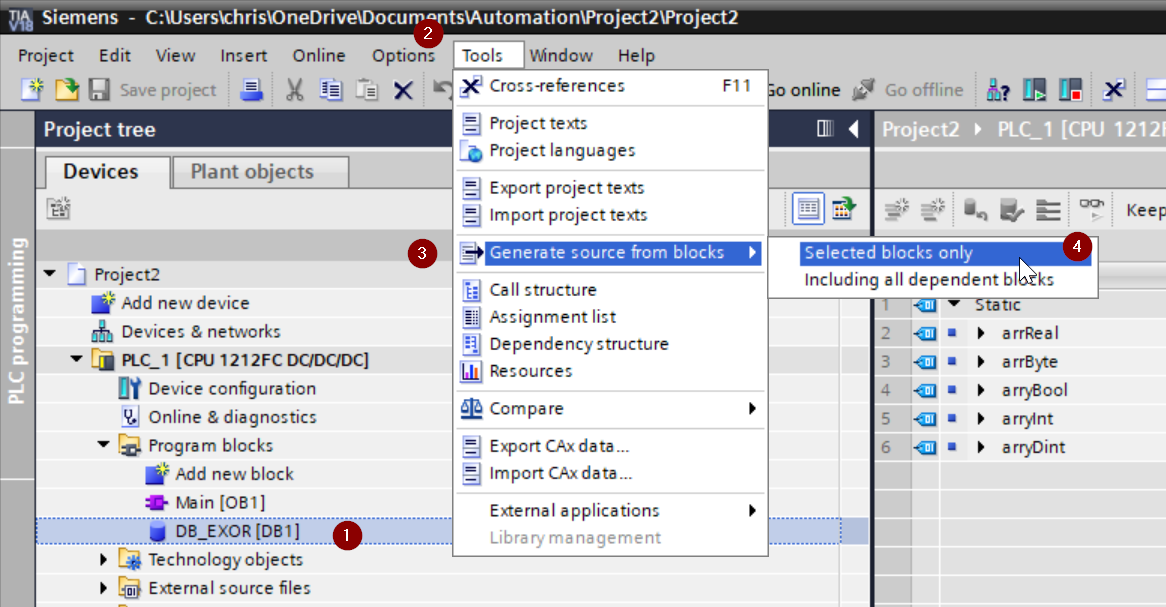Click the Paste clipboard icon

[367, 90]
